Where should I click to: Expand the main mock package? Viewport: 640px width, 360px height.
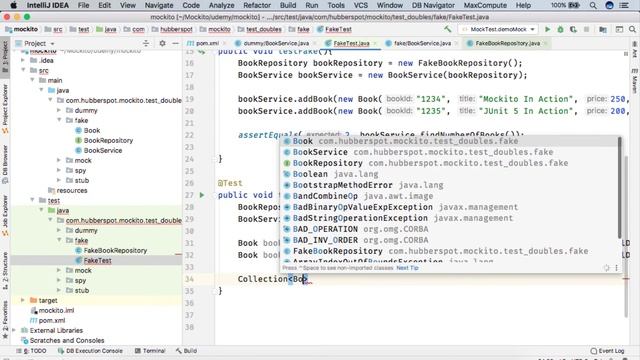point(59,160)
